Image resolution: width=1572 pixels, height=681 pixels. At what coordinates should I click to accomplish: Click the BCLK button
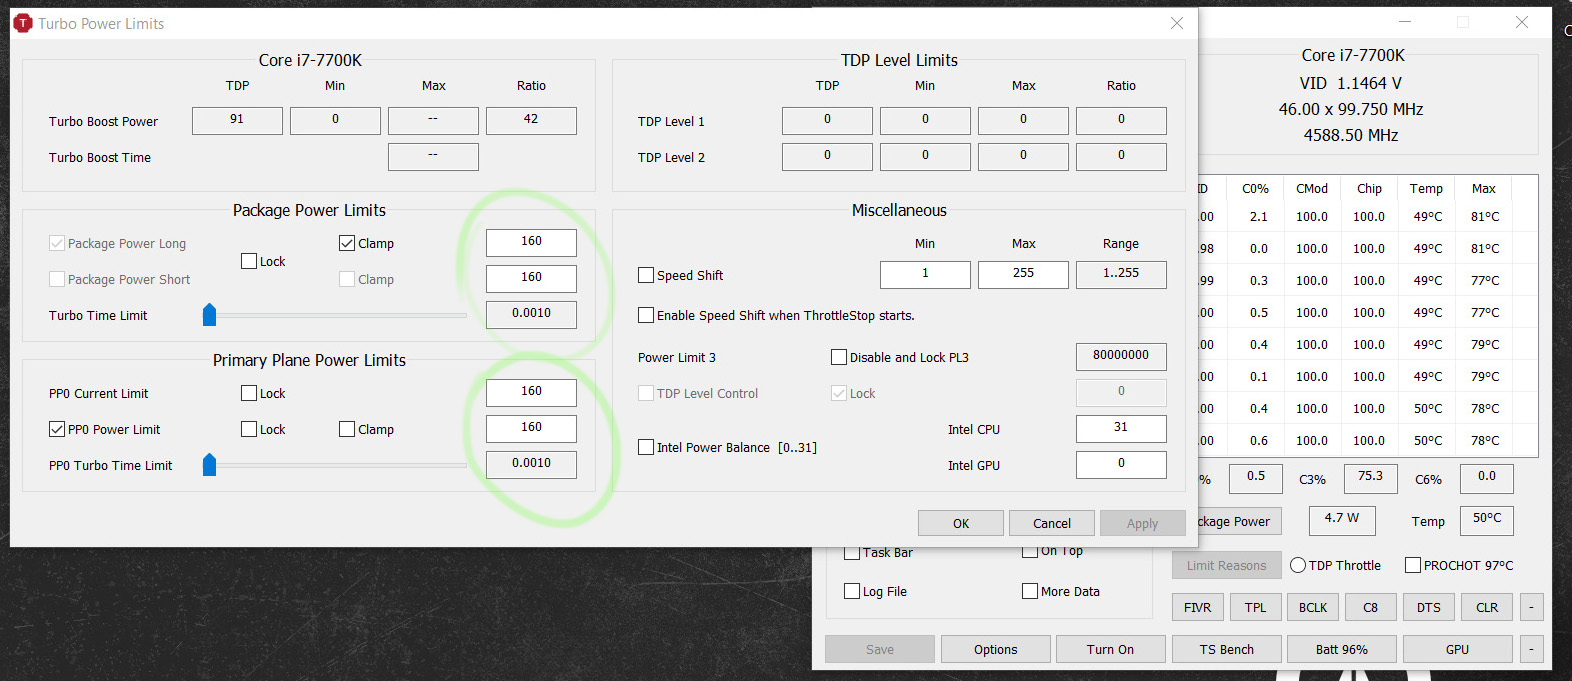point(1313,607)
